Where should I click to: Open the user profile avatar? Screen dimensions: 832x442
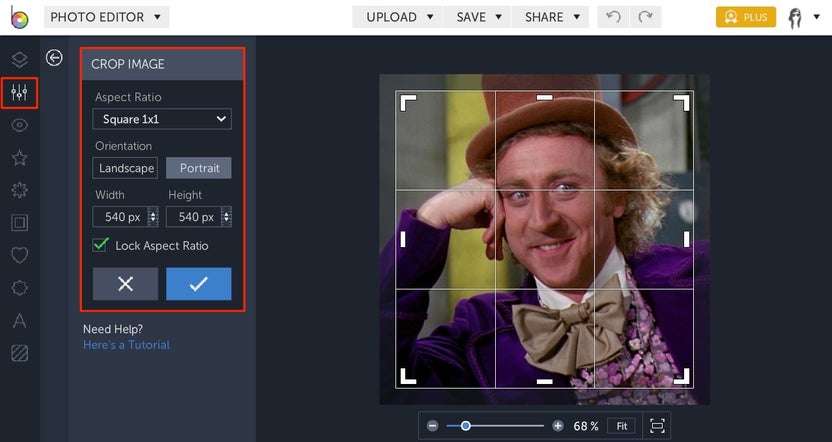[795, 18]
